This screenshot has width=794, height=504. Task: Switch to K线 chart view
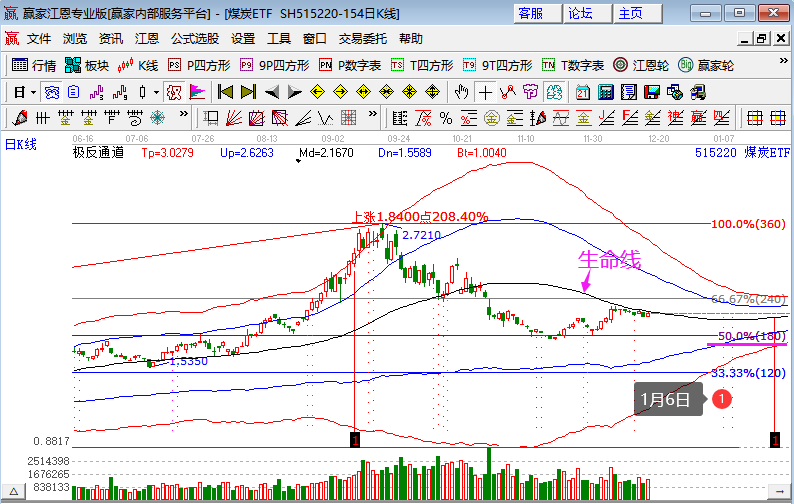[x=138, y=65]
